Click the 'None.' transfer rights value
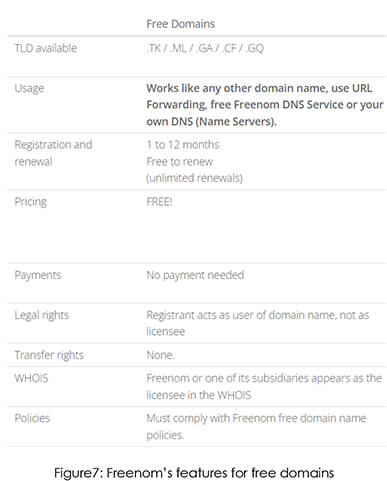Image resolution: width=387 pixels, height=481 pixels. (160, 355)
